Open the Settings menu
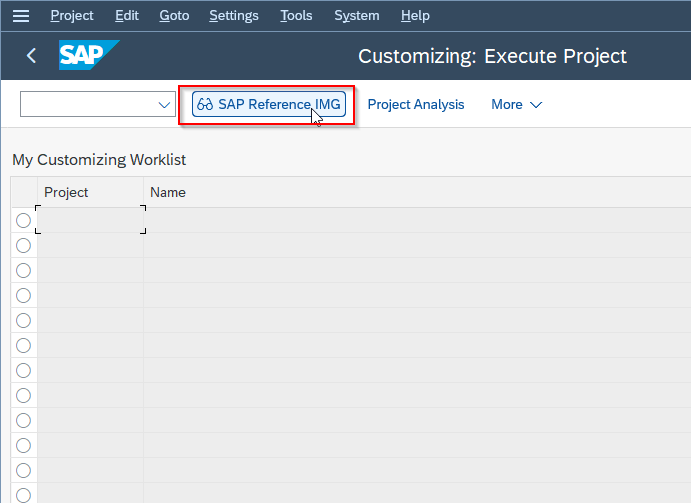The height and width of the screenshot is (503, 691). tap(234, 16)
